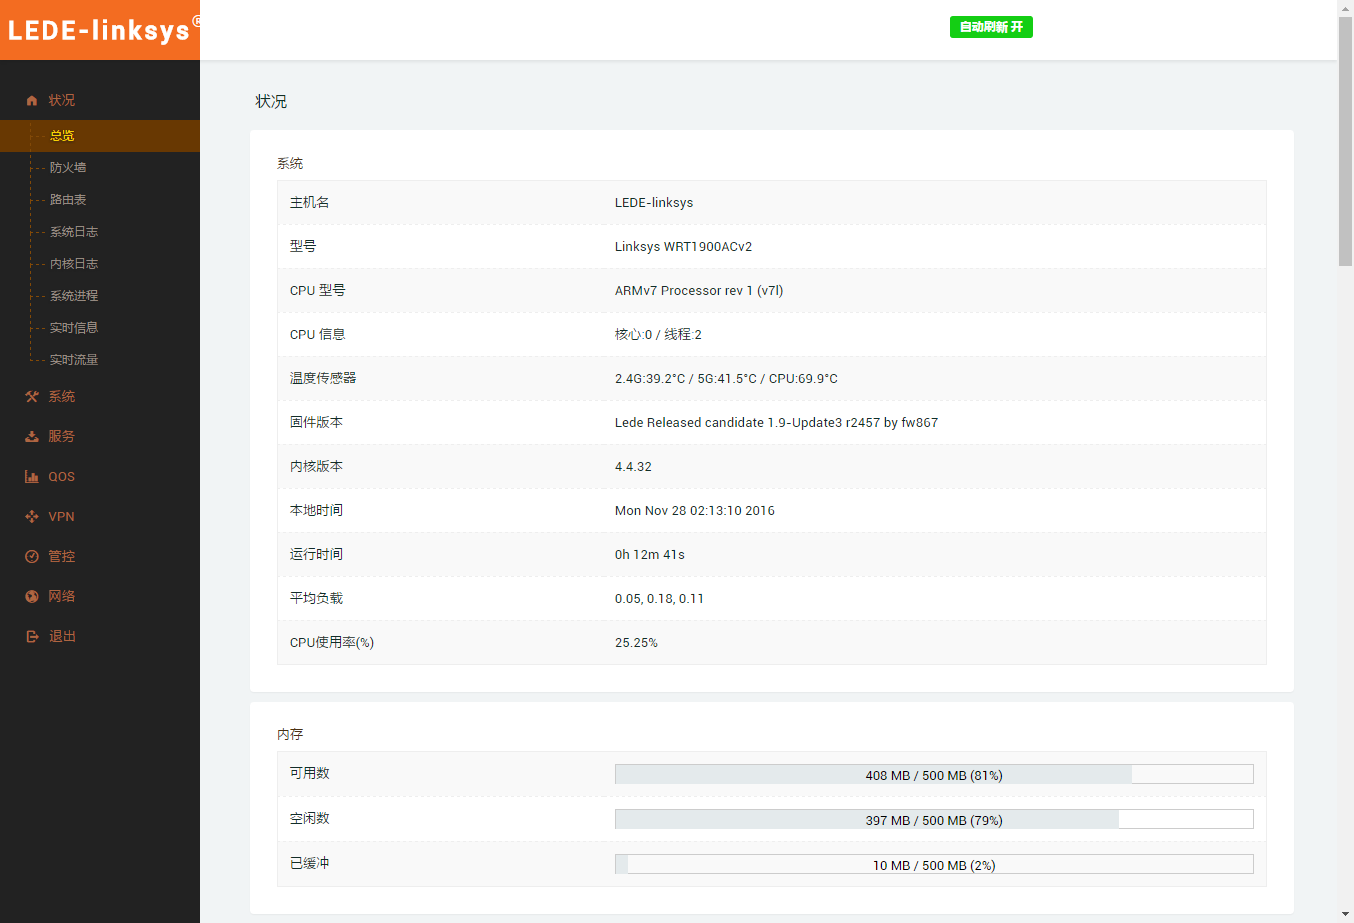This screenshot has height=923, width=1354.
Task: Expand the 系统 sidebar menu
Action: point(62,397)
